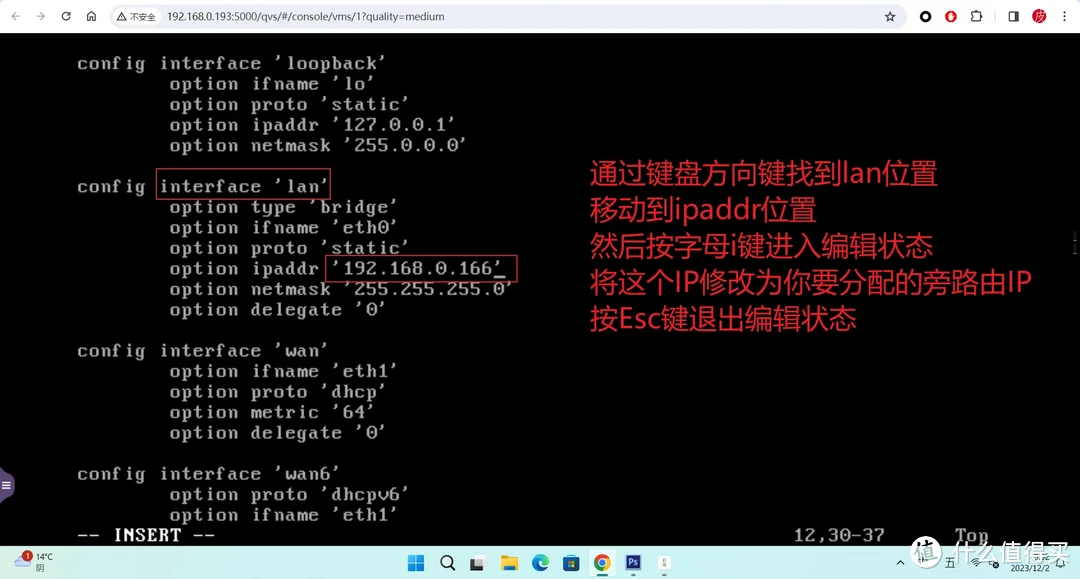Image resolution: width=1080 pixels, height=579 pixels.
Task: Open Chrome's three-dot menu
Action: click(x=1065, y=17)
